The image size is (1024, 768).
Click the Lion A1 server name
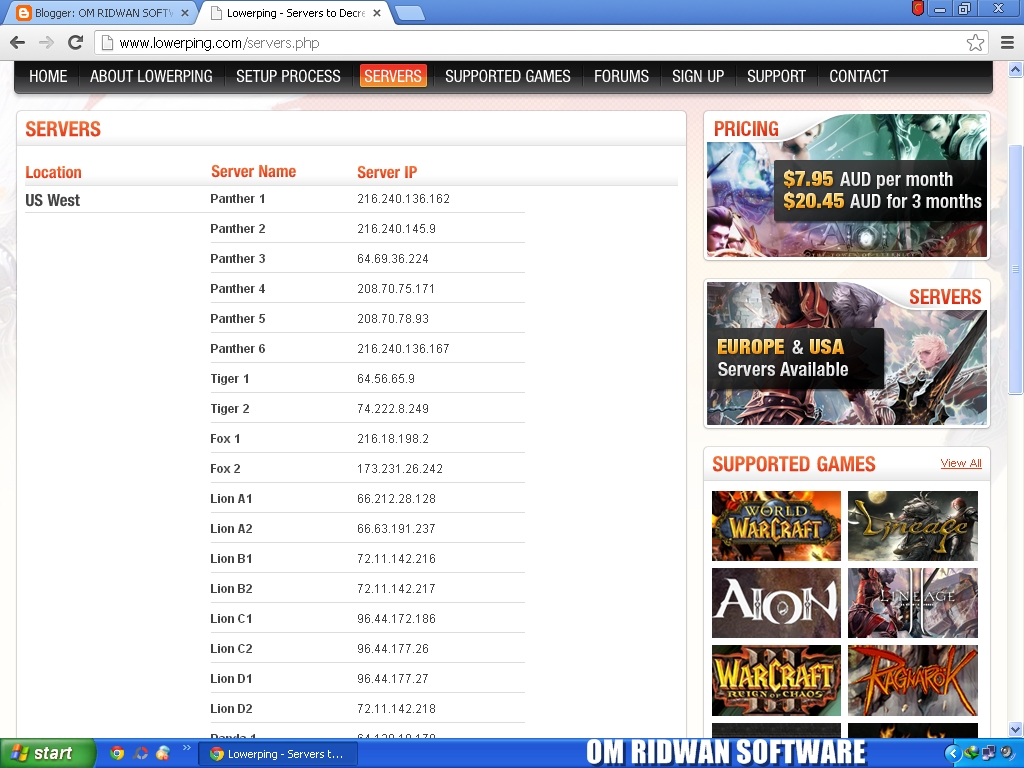pyautogui.click(x=231, y=499)
